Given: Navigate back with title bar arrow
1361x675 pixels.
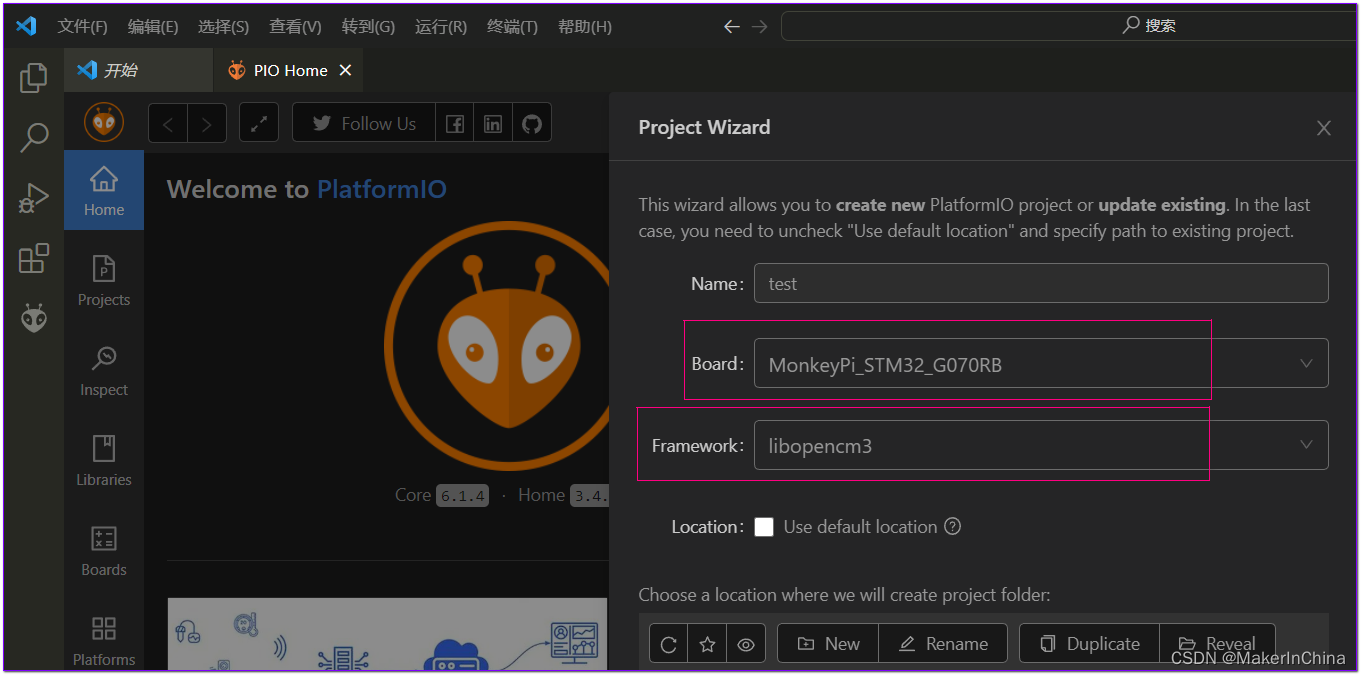Looking at the screenshot, I should pos(732,27).
